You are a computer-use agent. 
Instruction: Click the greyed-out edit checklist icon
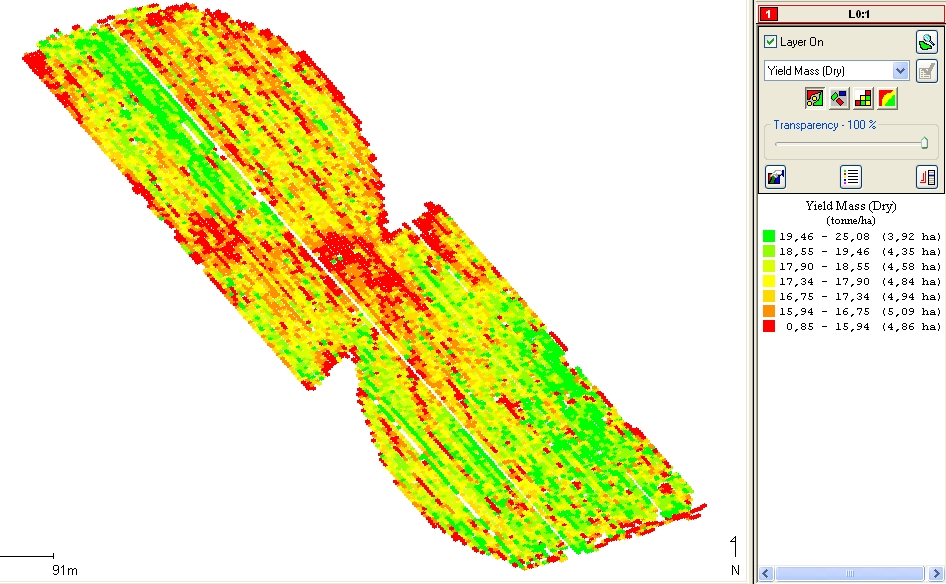tap(926, 71)
